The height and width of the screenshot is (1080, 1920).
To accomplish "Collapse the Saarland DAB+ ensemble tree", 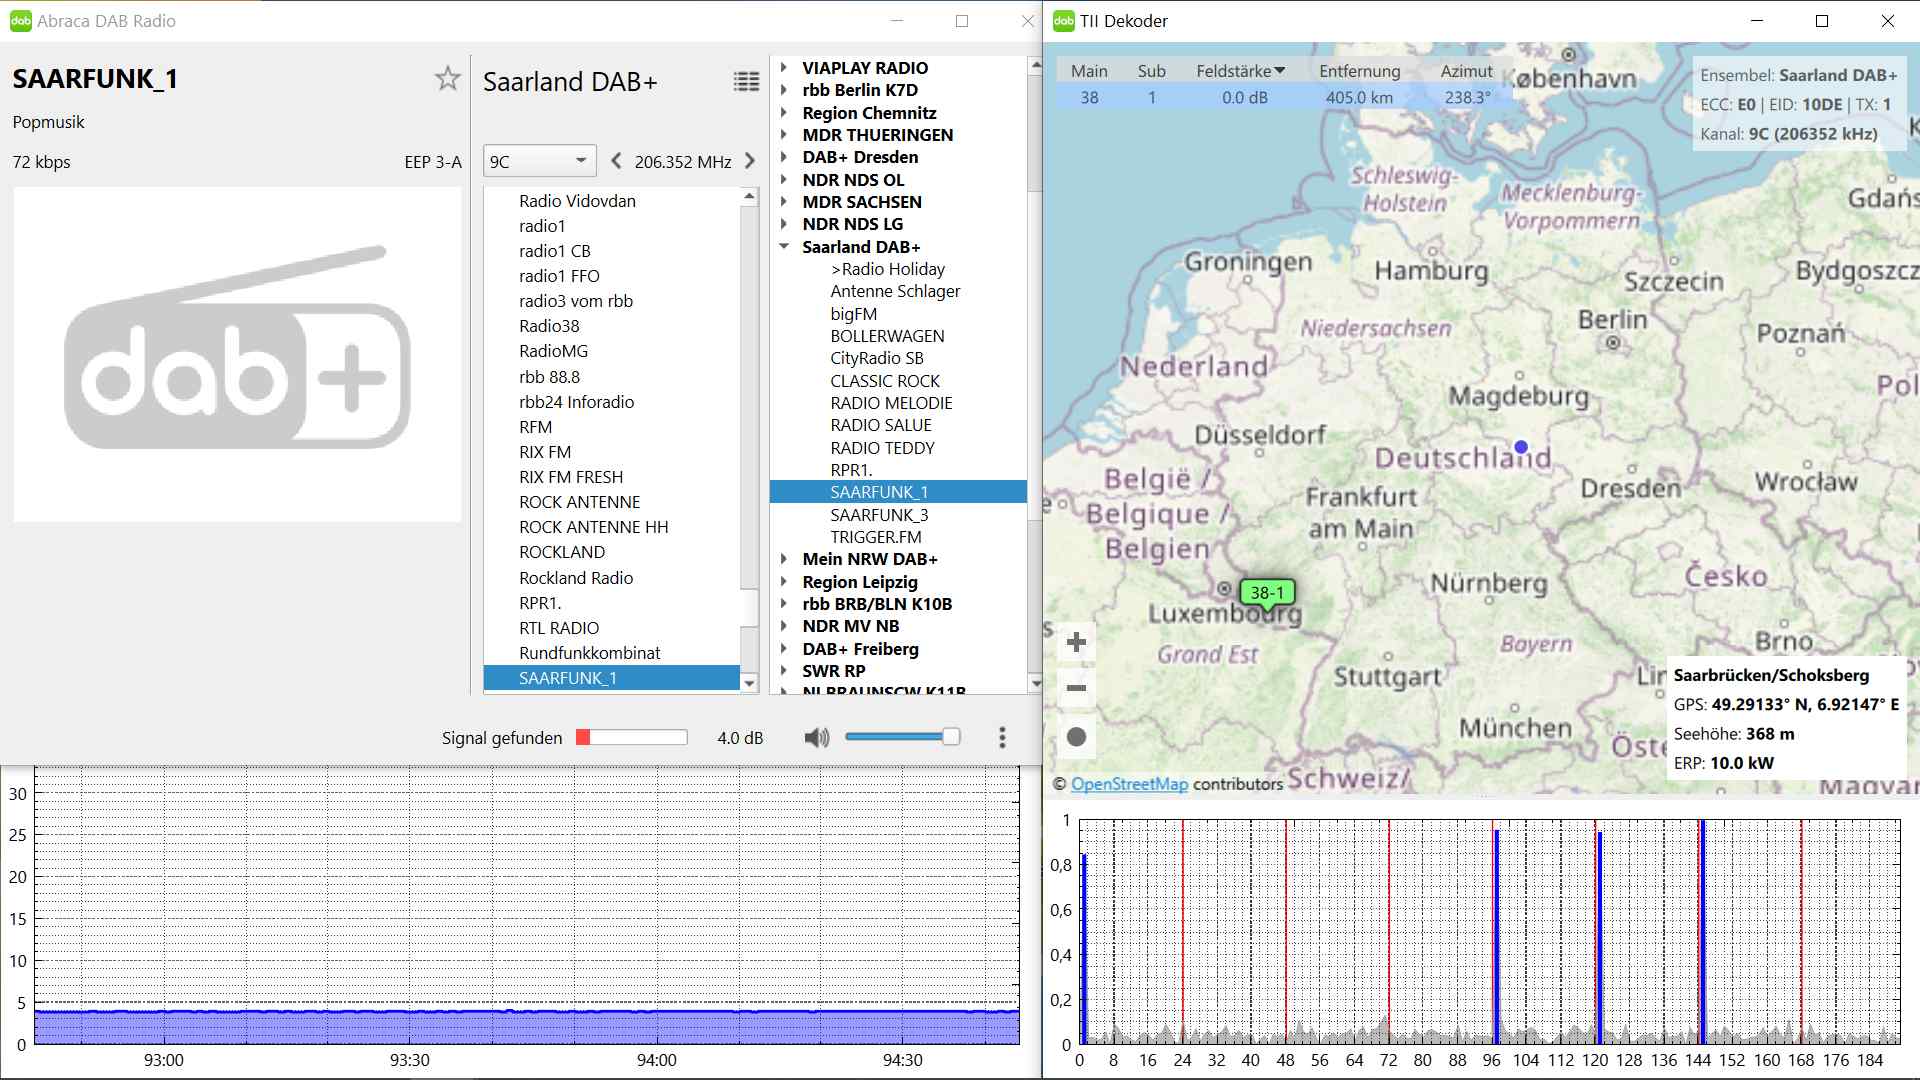I will click(784, 246).
